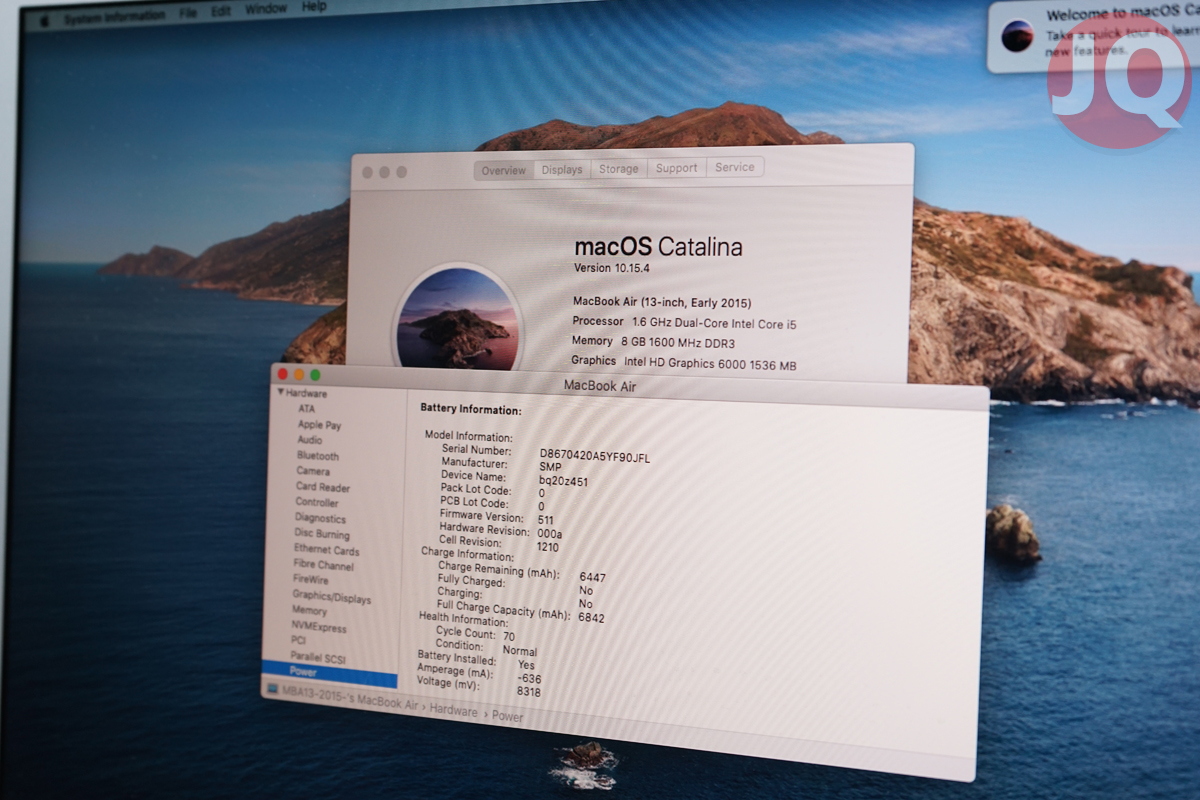Screen dimensions: 1200x800
Task: Click the Amperage value -636
Action: pyautogui.click(x=529, y=679)
